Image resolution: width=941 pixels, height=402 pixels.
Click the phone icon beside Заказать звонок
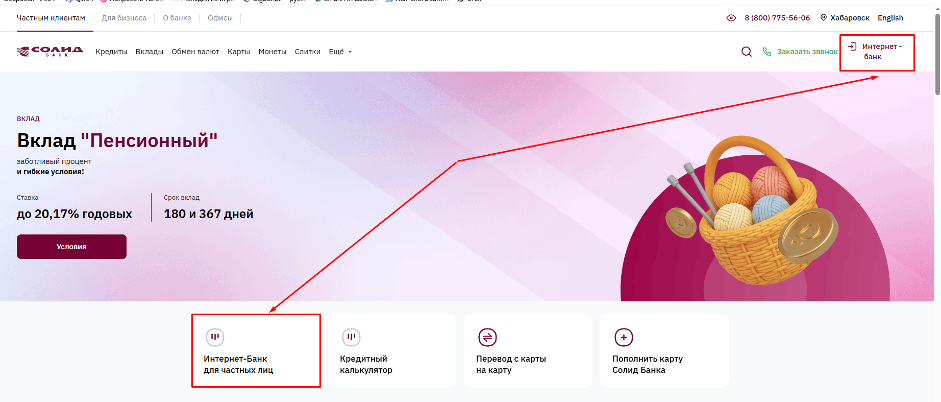767,51
